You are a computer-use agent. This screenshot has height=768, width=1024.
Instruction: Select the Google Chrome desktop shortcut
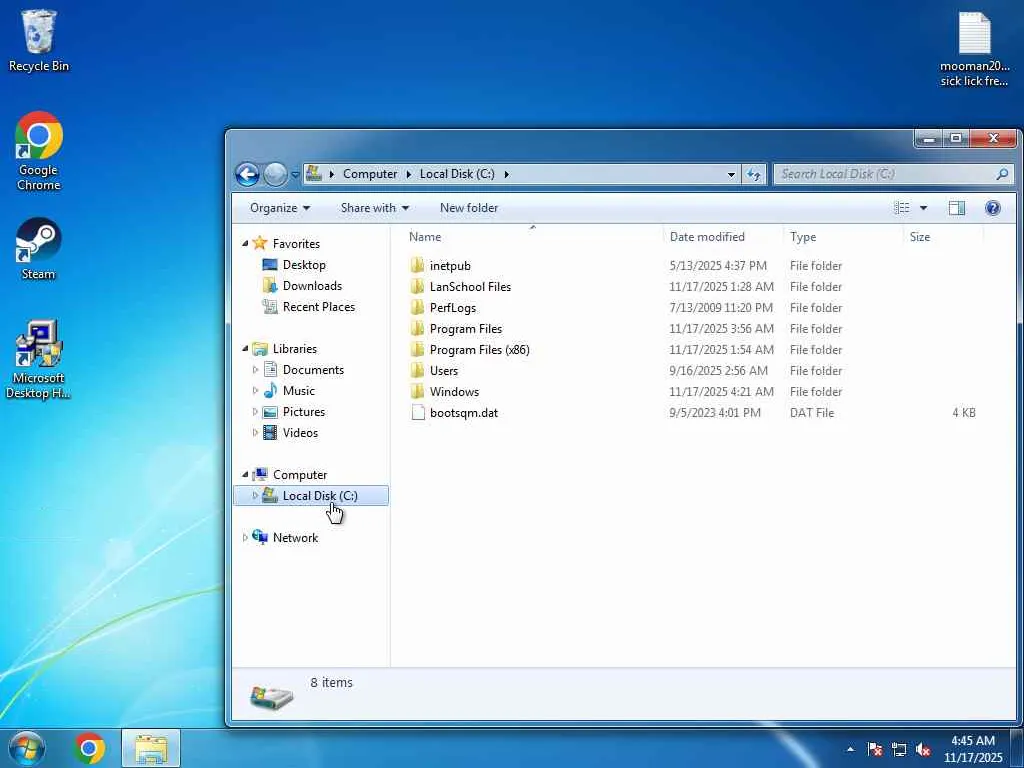pyautogui.click(x=39, y=152)
